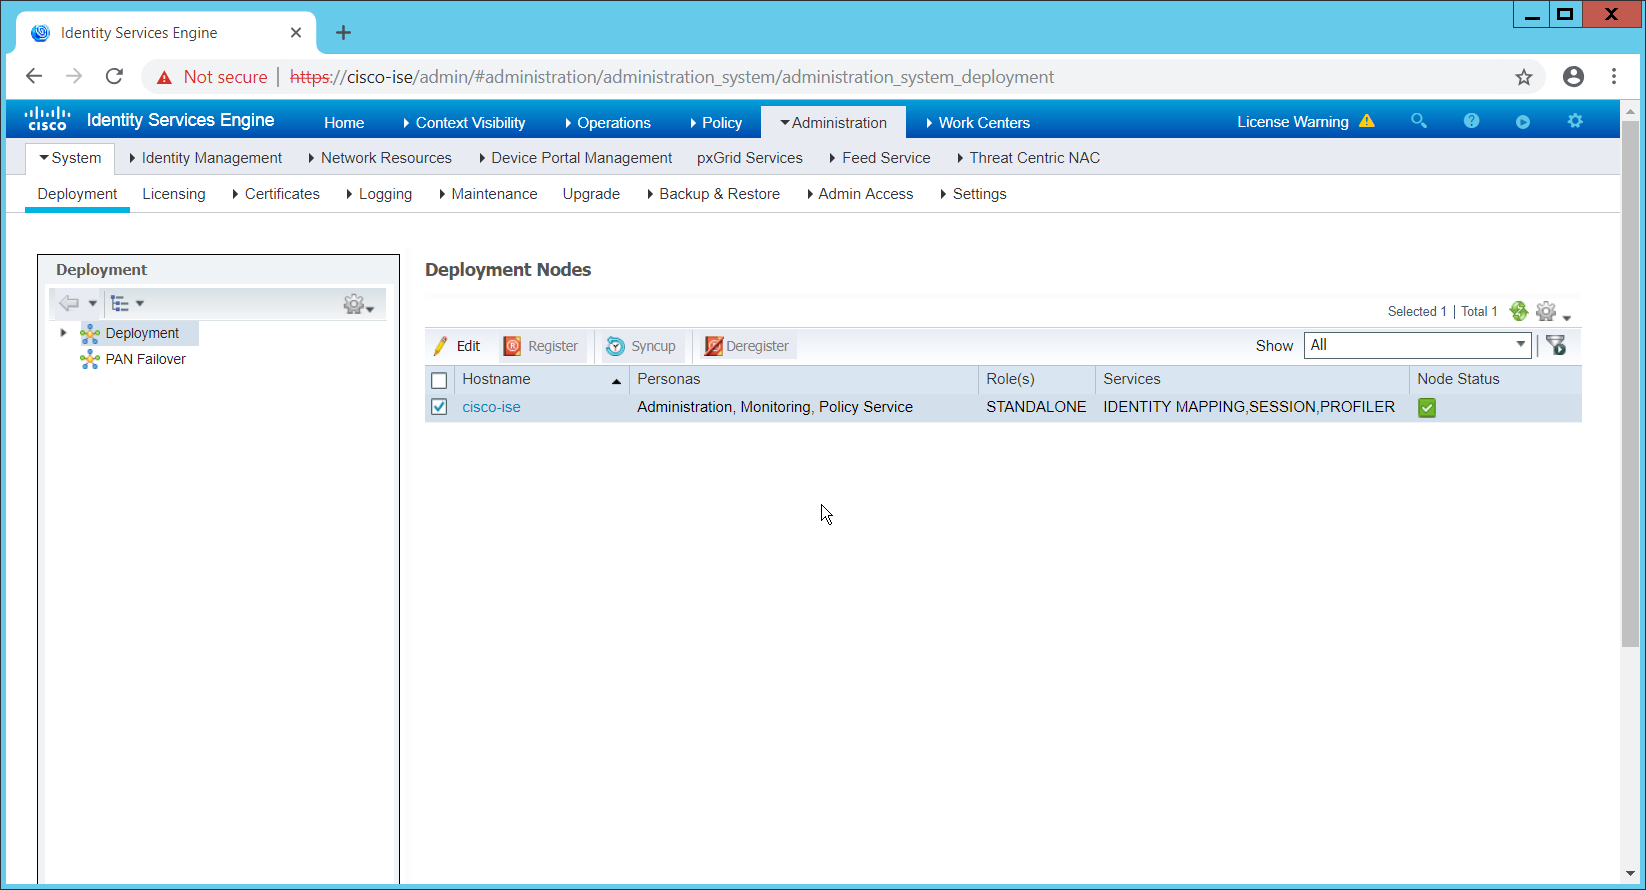Switch to the Licensing tab
This screenshot has height=890, width=1646.
point(174,194)
